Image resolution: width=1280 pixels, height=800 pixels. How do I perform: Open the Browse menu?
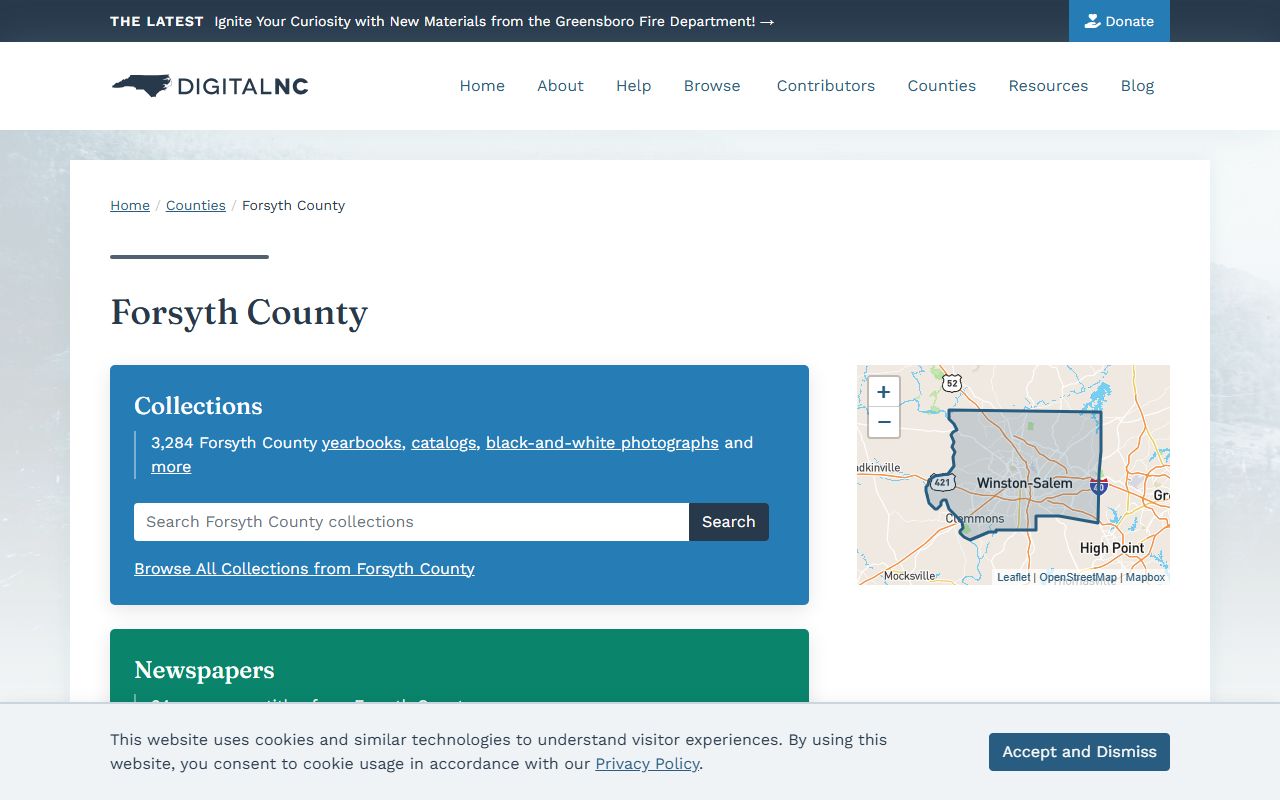click(712, 86)
